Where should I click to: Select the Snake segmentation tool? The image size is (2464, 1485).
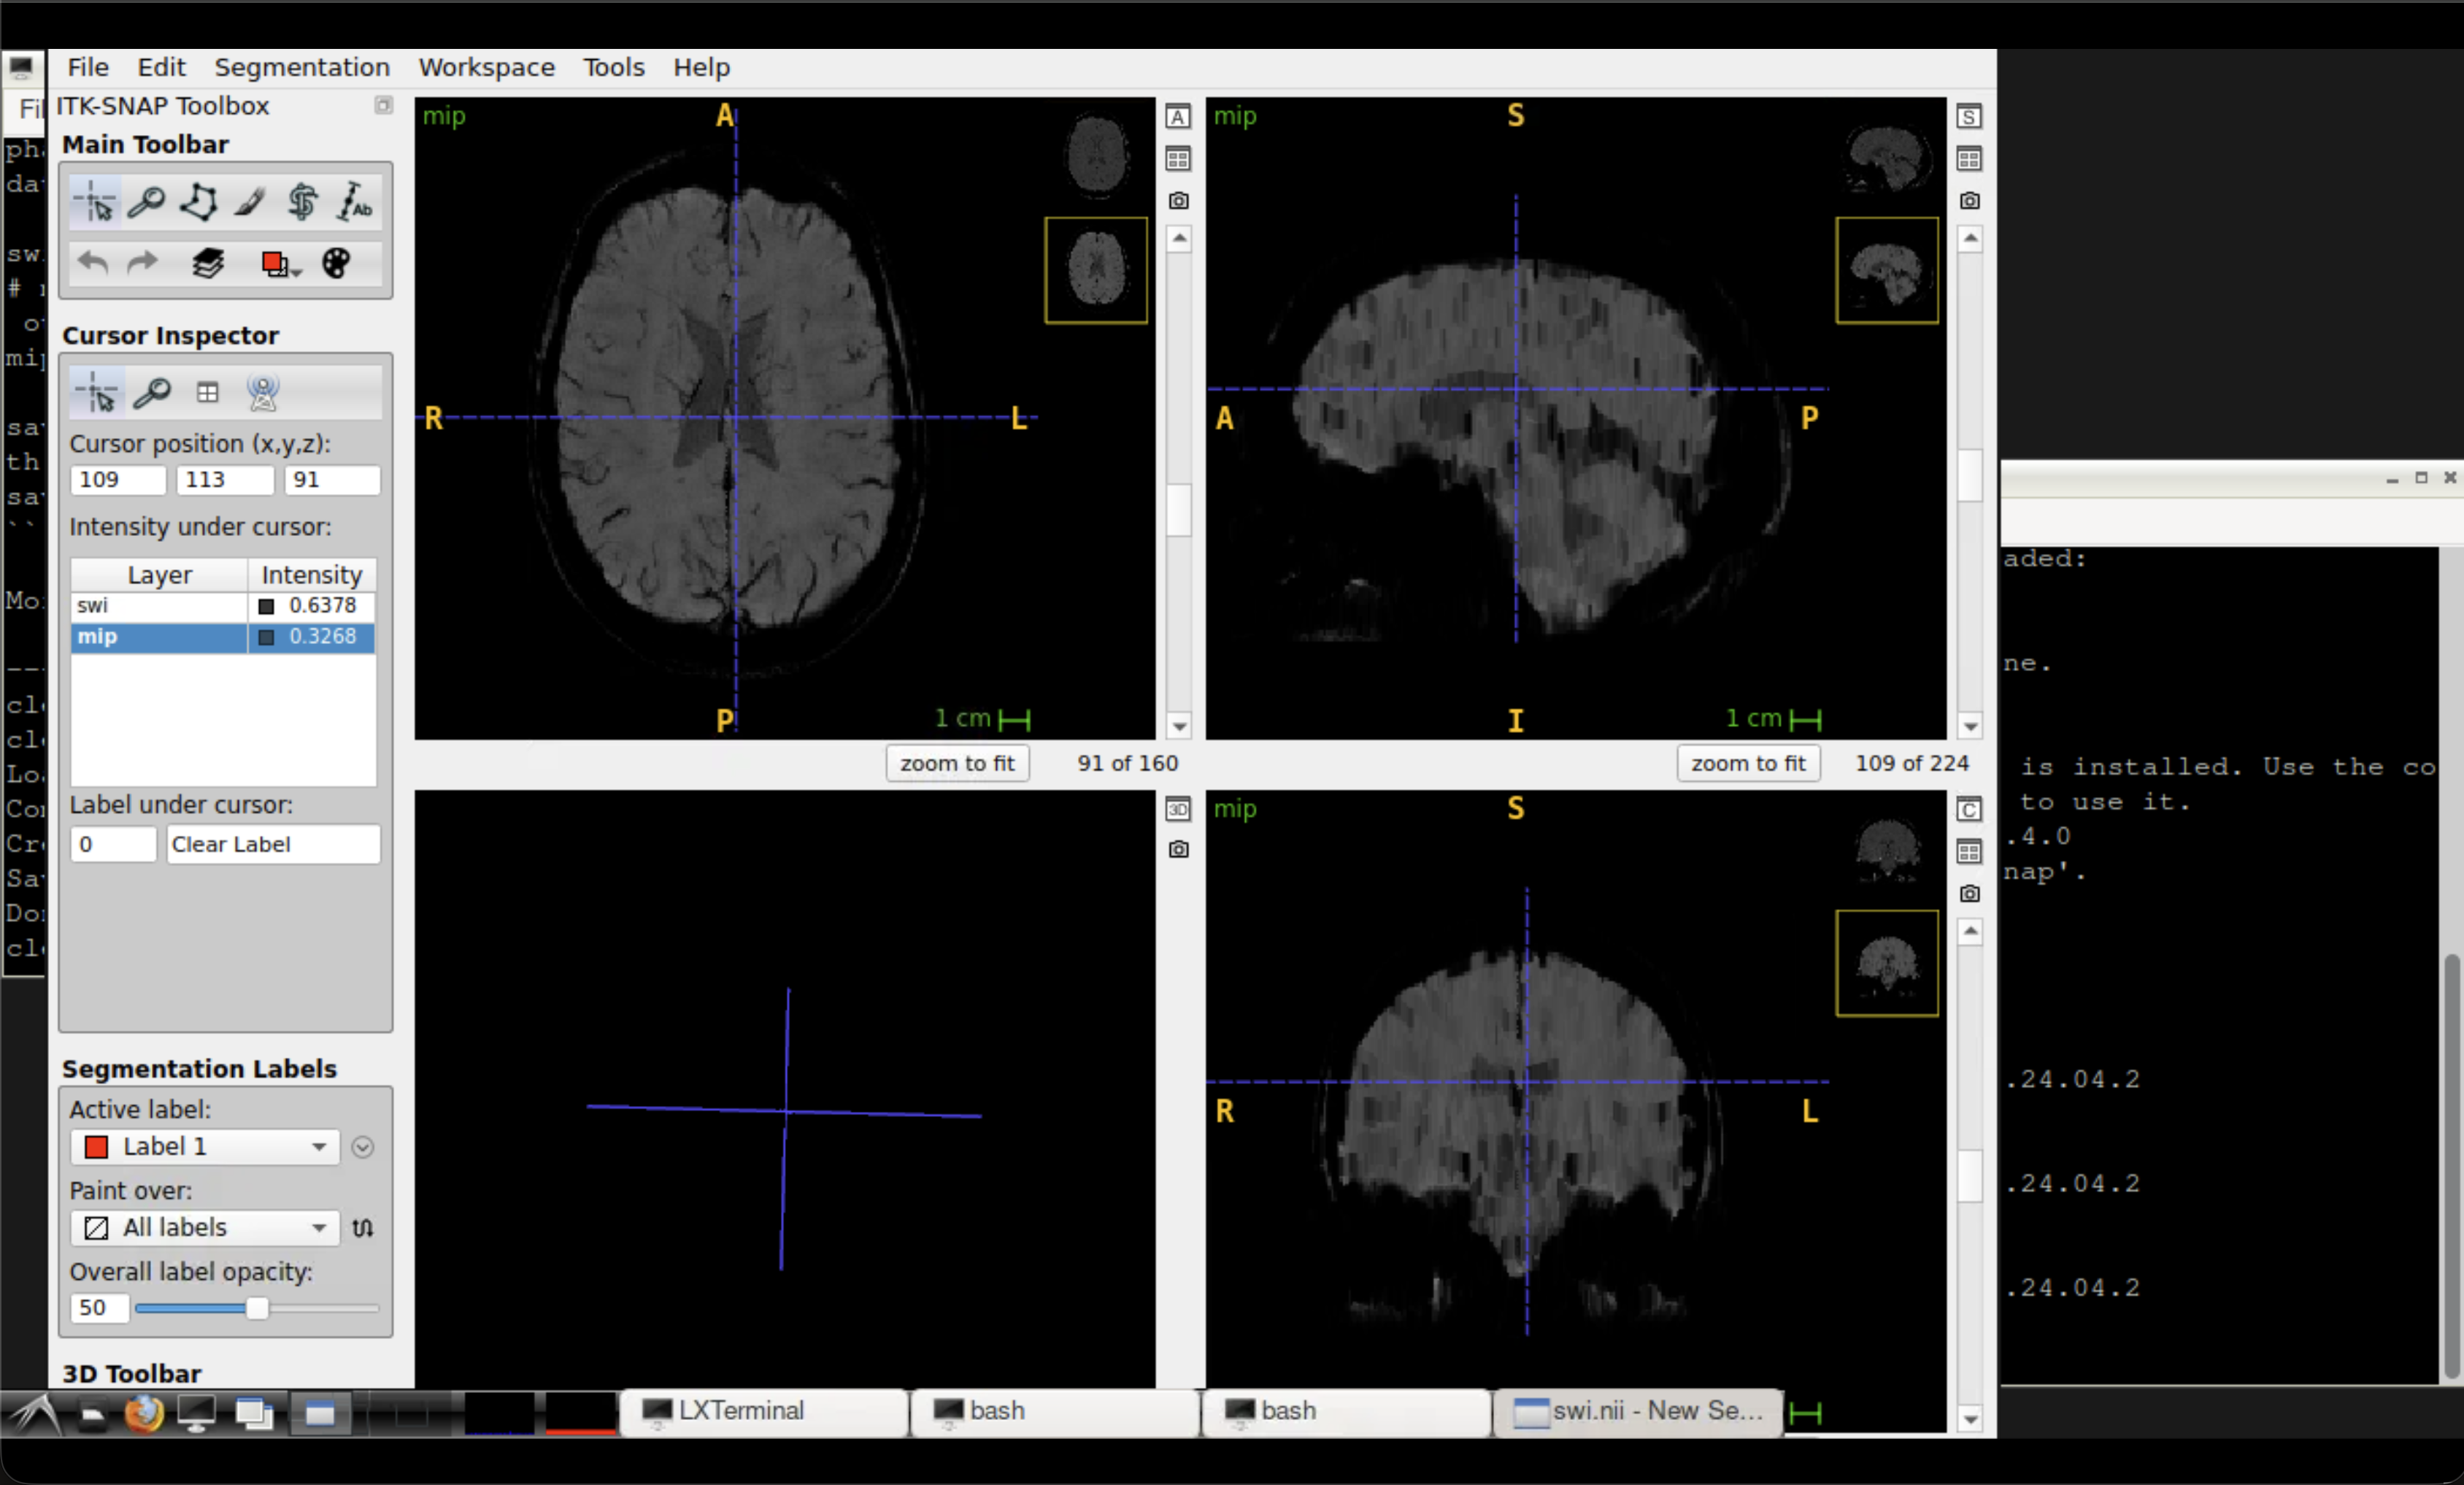pyautogui.click(x=302, y=202)
